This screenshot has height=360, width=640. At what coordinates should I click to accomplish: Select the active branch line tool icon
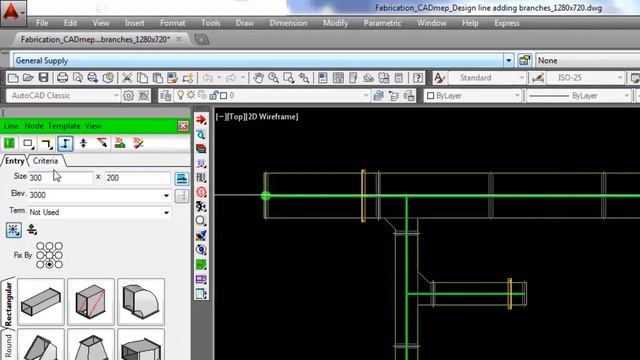point(65,144)
